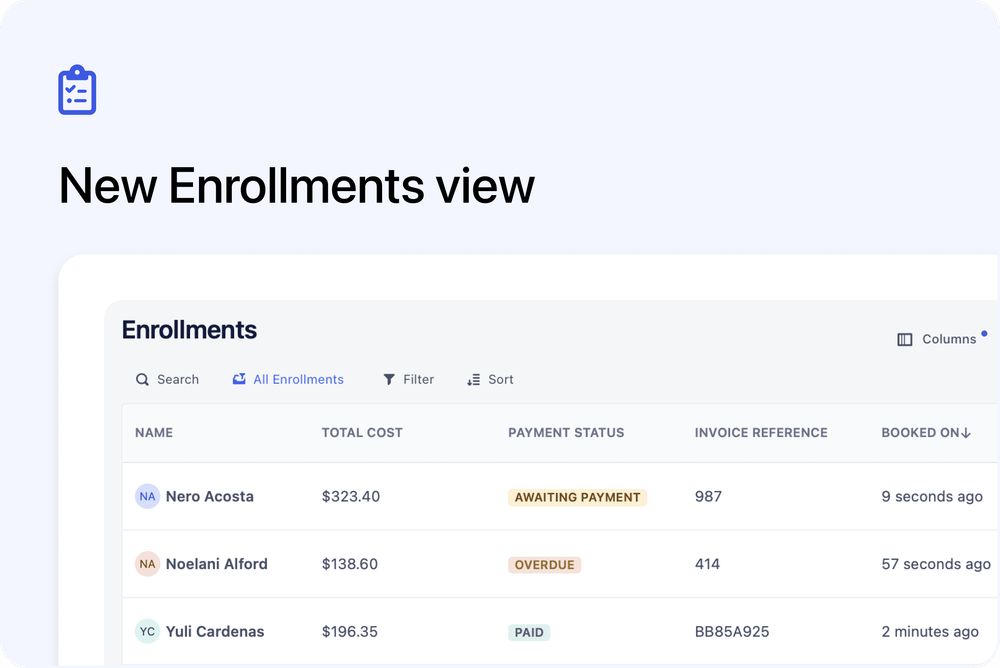Select Search in the toolbar
This screenshot has width=1000, height=668.
[x=168, y=379]
